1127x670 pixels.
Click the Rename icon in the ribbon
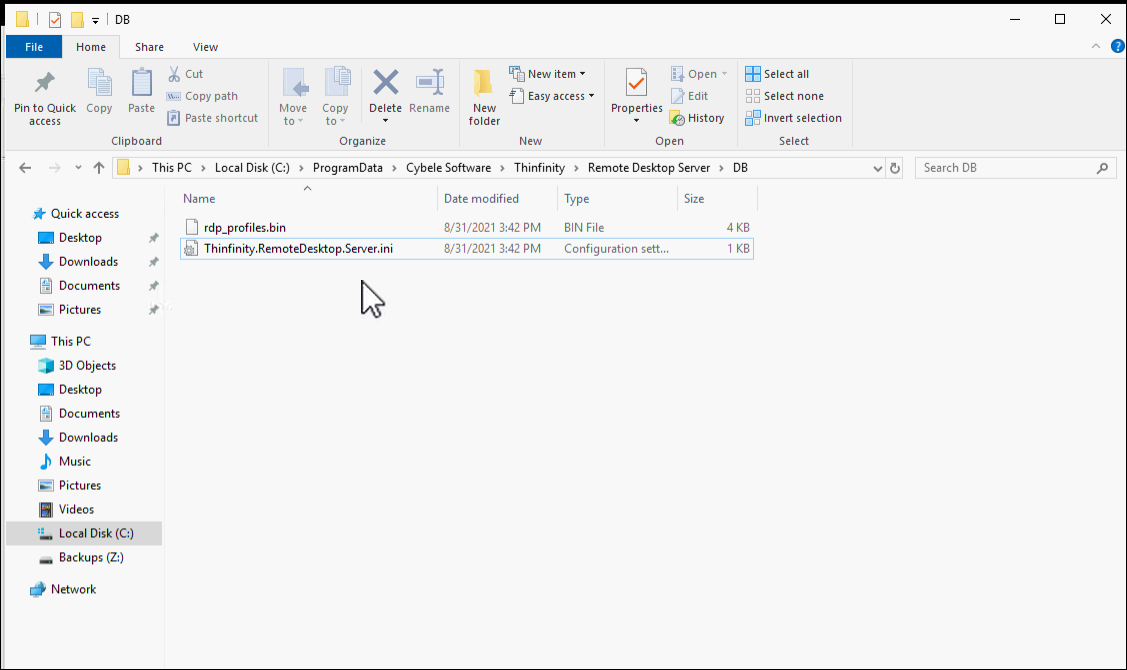click(x=430, y=90)
